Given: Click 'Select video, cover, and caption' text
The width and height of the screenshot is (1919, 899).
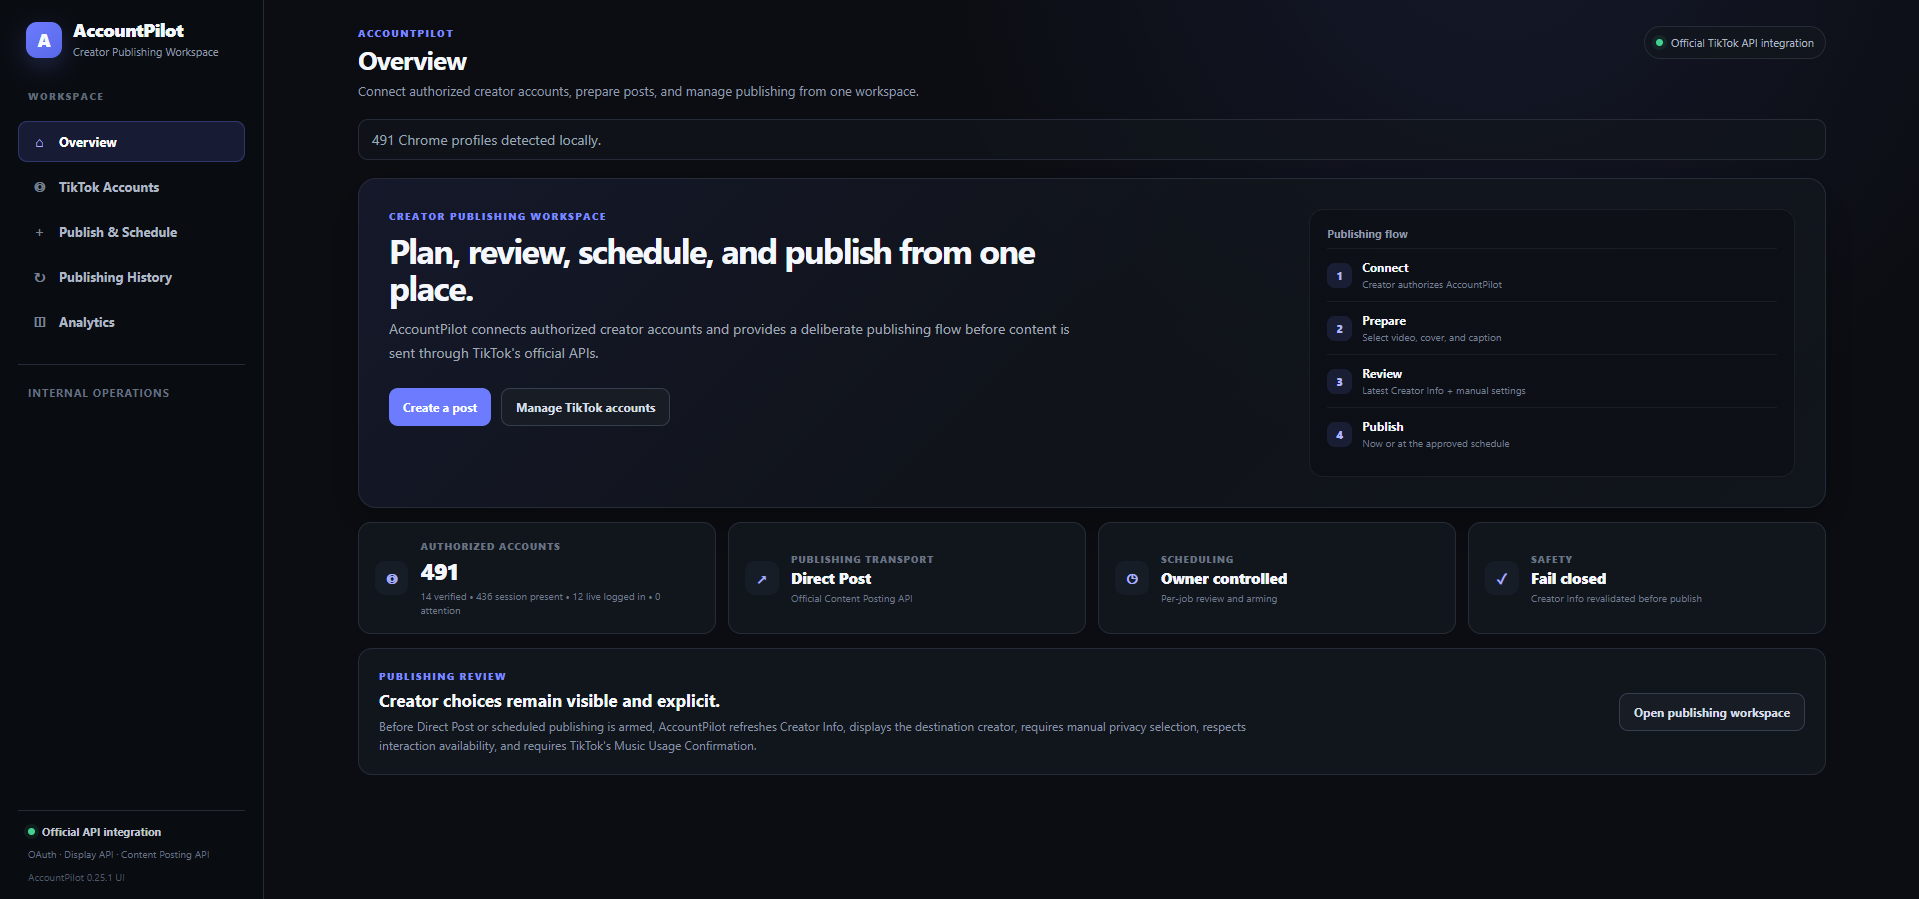Looking at the screenshot, I should 1431,338.
